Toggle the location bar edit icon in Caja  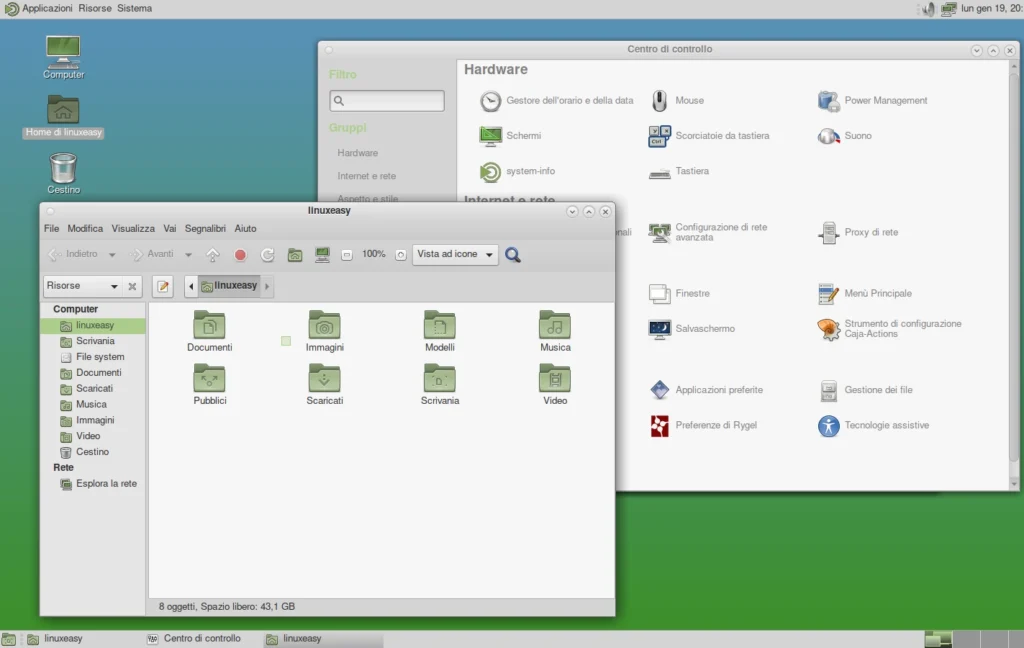[163, 286]
